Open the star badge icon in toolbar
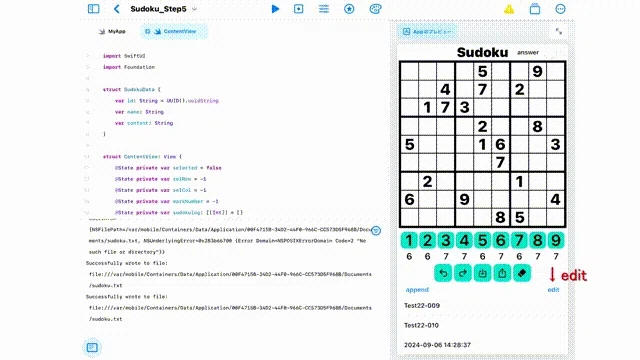The width and height of the screenshot is (640, 360). pos(349,9)
